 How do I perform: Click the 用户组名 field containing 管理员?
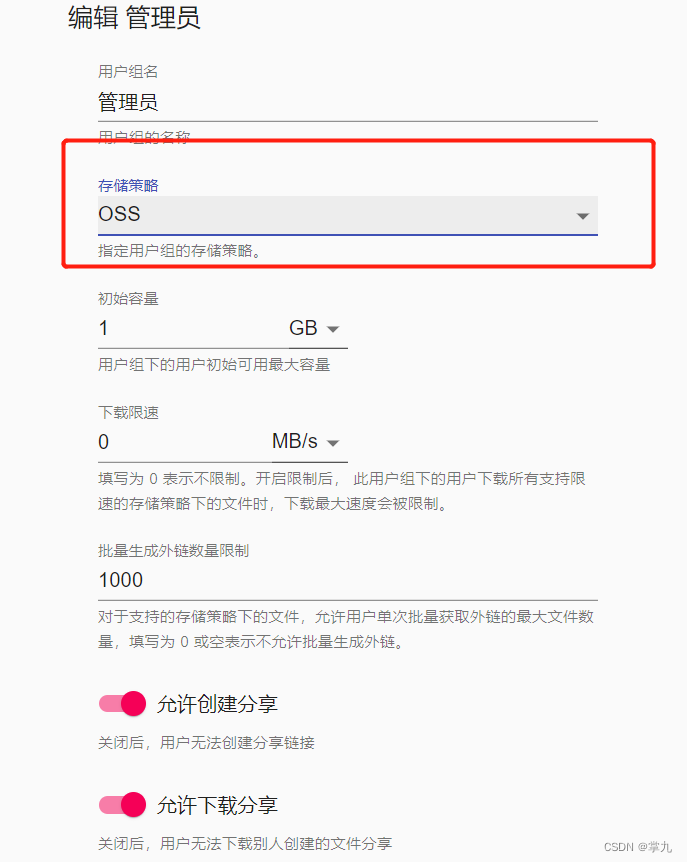click(x=347, y=102)
